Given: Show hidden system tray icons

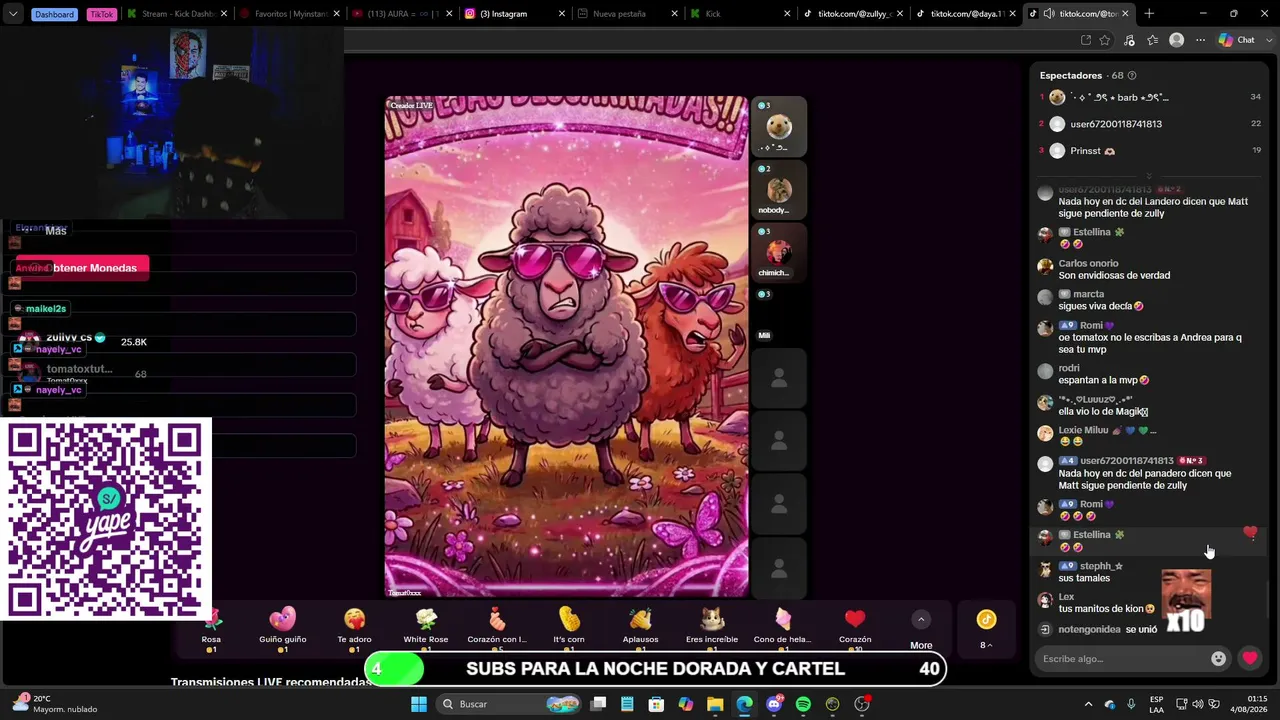Looking at the screenshot, I should (x=1088, y=704).
